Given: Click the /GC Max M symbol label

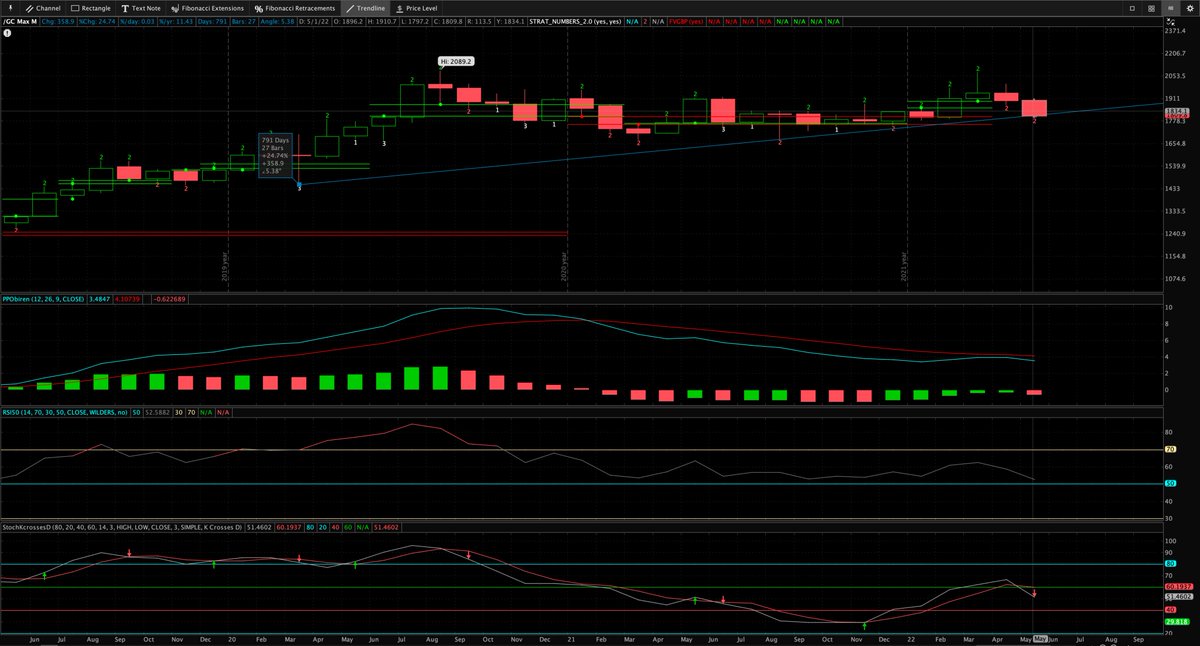Looking at the screenshot, I should point(20,21).
